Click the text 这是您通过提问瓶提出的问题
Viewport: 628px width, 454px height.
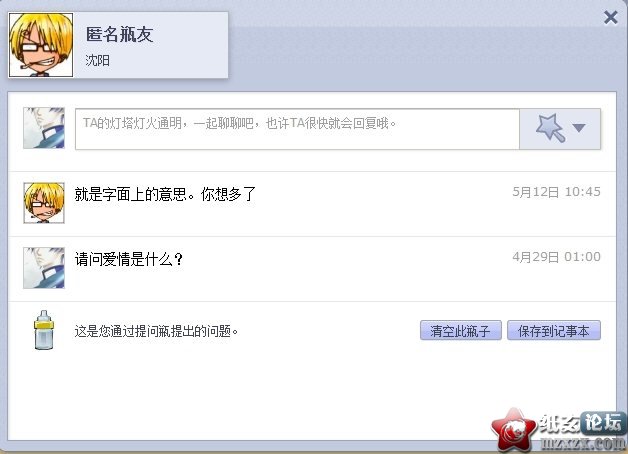tap(156, 331)
